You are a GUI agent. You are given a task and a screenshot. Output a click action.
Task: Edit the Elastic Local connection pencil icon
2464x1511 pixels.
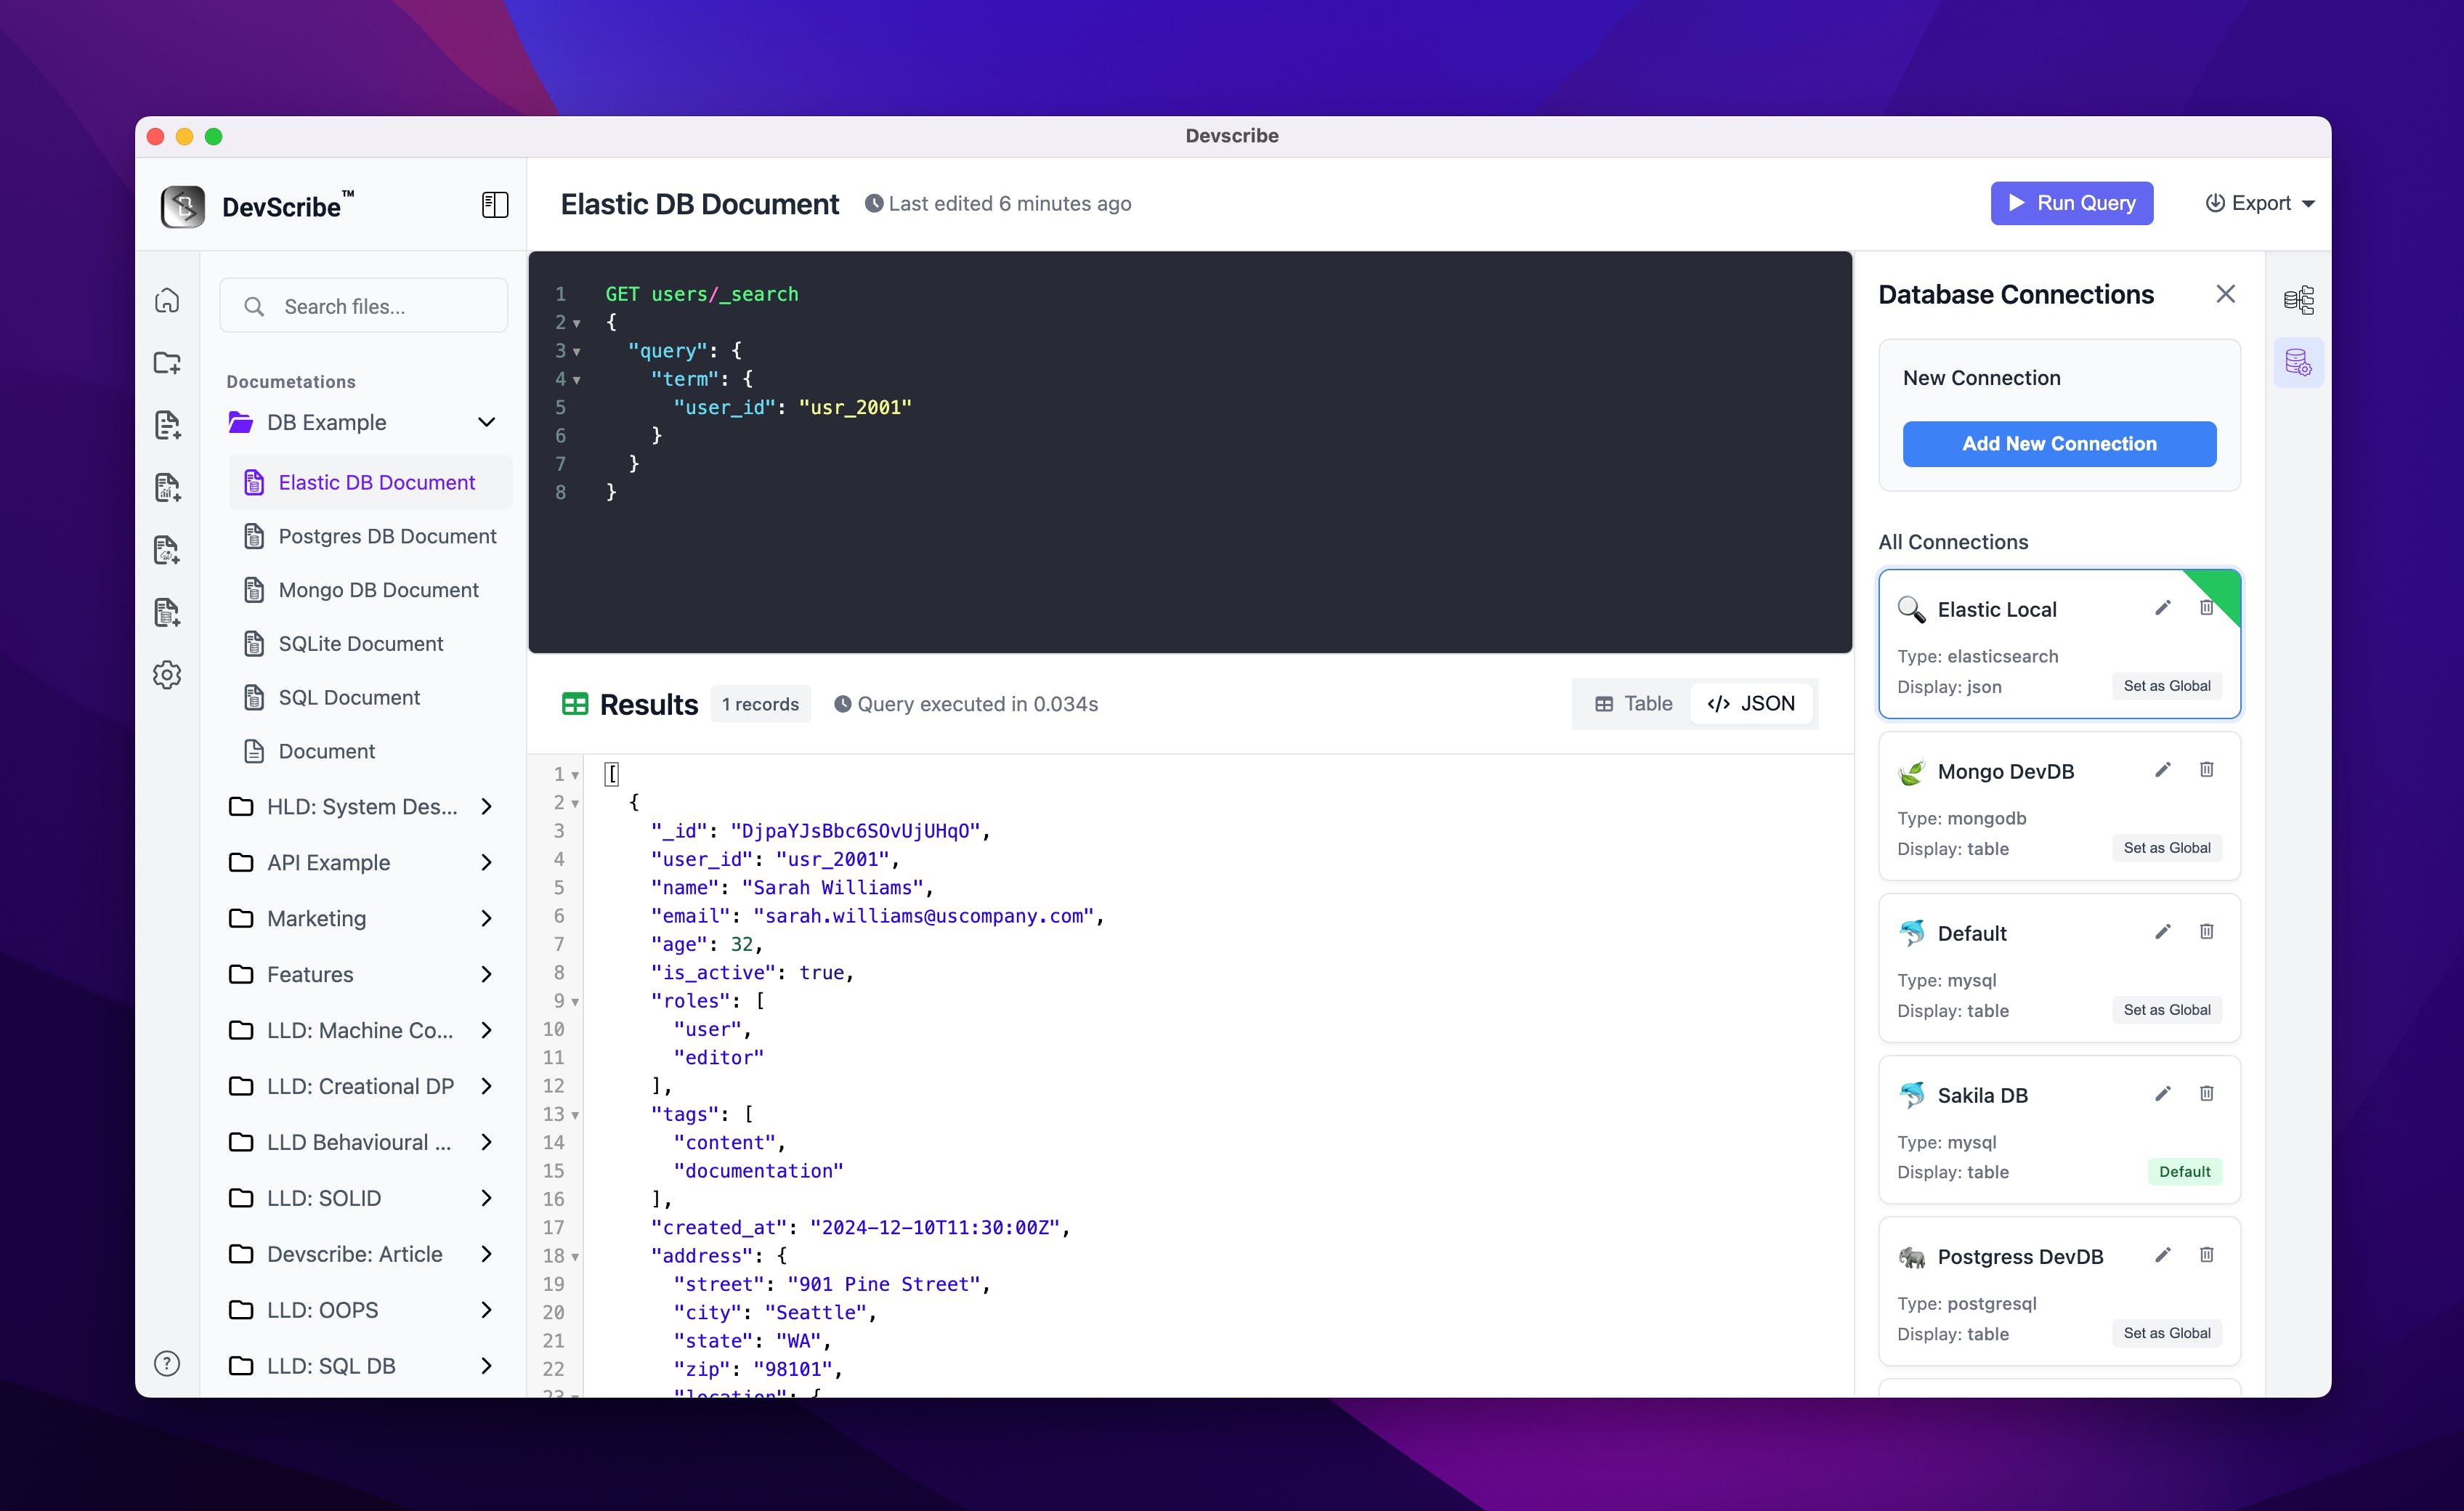click(x=2162, y=608)
